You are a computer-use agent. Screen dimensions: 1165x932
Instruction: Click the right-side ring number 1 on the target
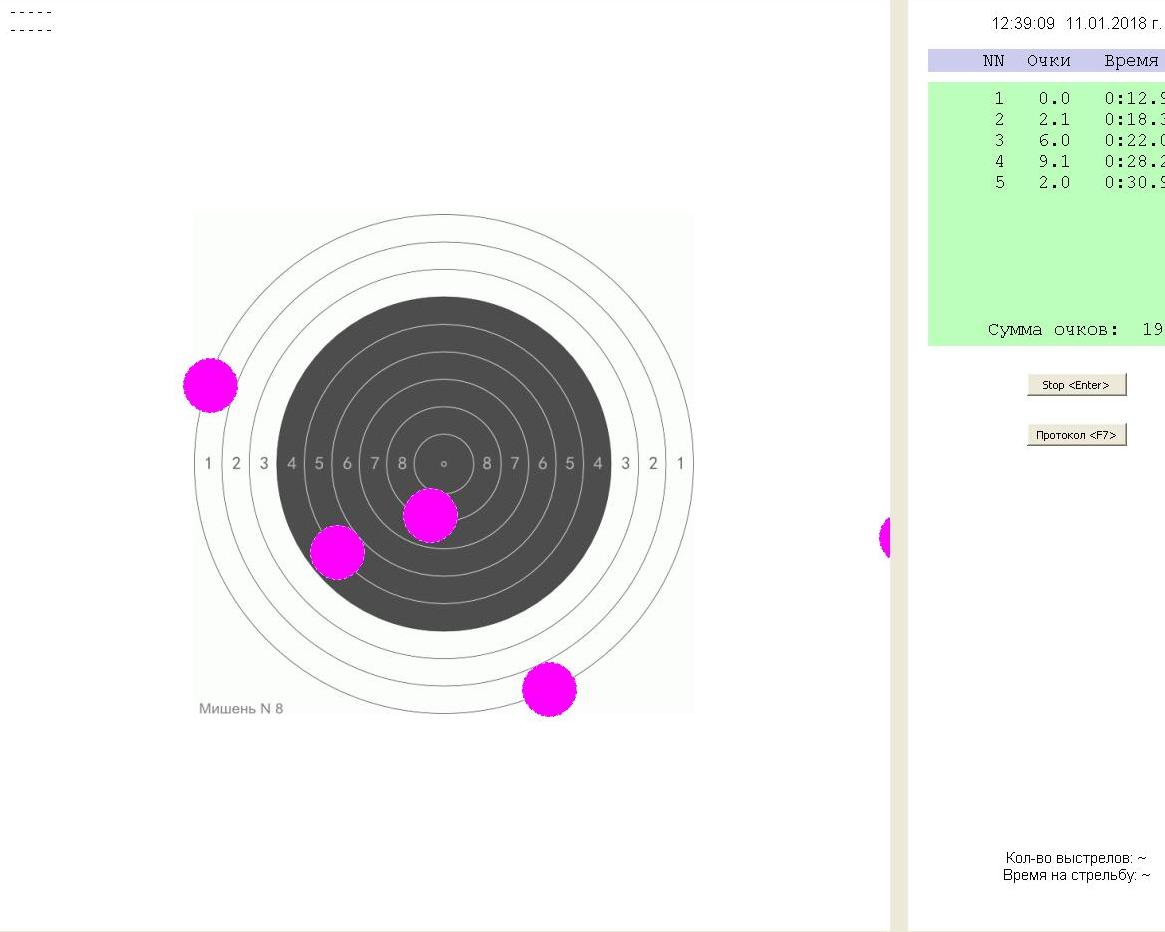(x=680, y=463)
